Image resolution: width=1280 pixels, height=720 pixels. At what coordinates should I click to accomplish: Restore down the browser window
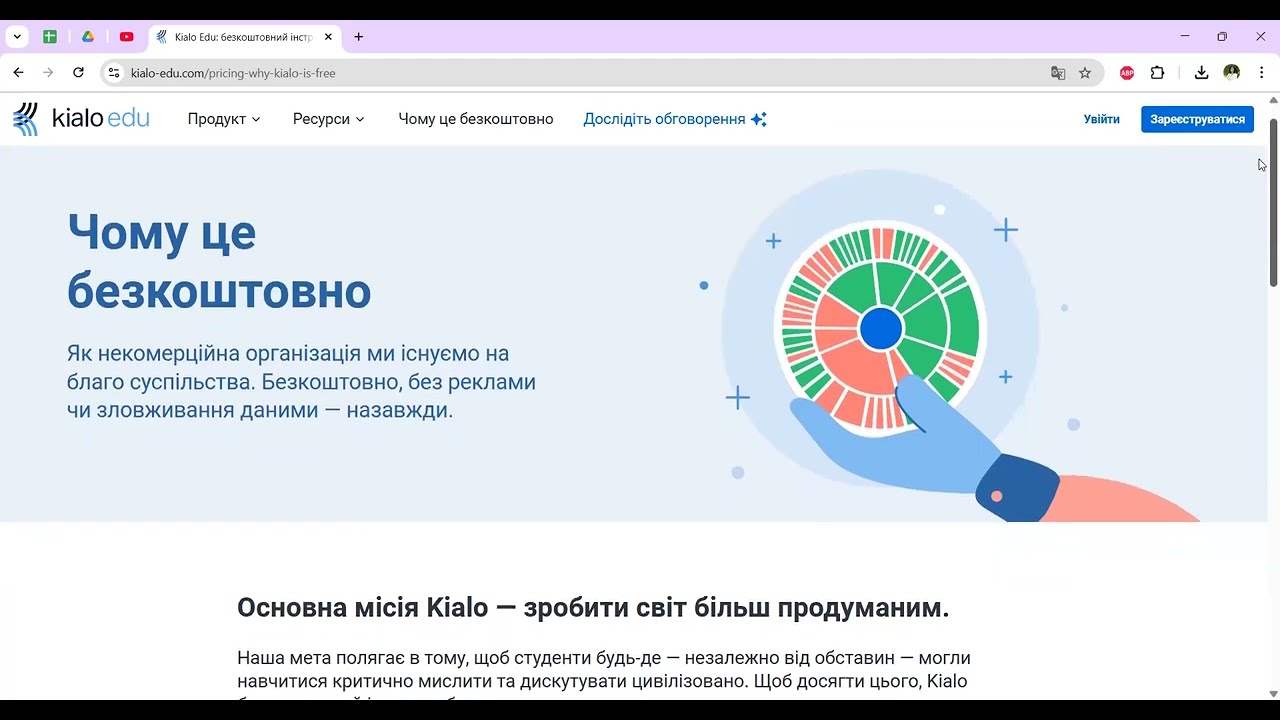pos(1222,37)
